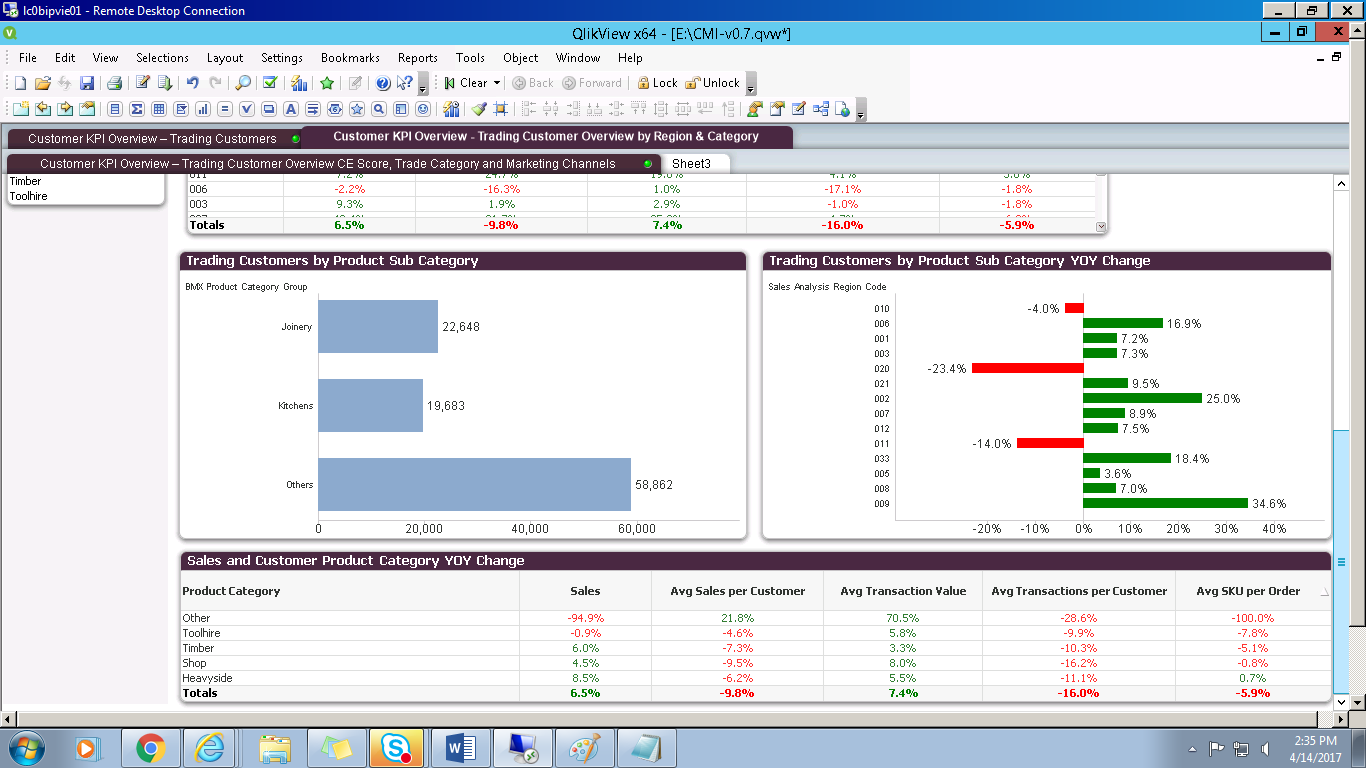
Task: Click the Windows Start button
Action: [27, 747]
